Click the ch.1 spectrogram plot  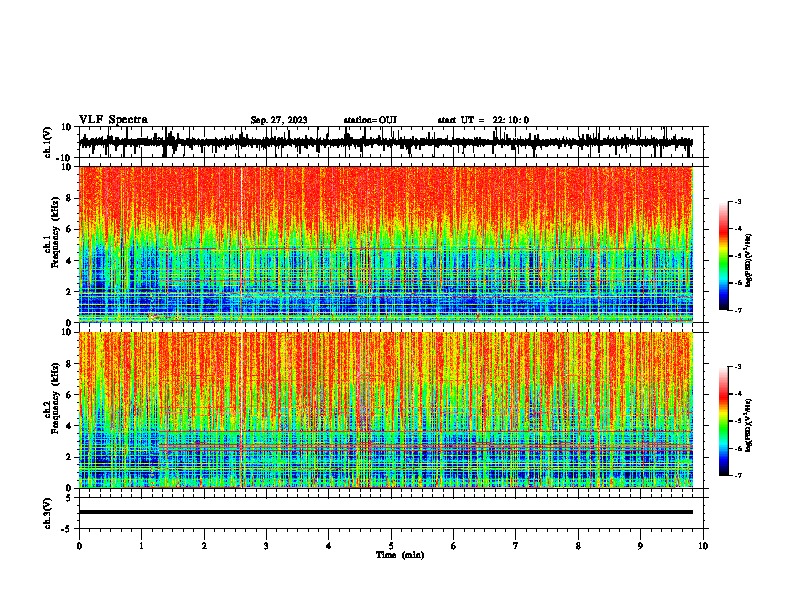(x=386, y=244)
